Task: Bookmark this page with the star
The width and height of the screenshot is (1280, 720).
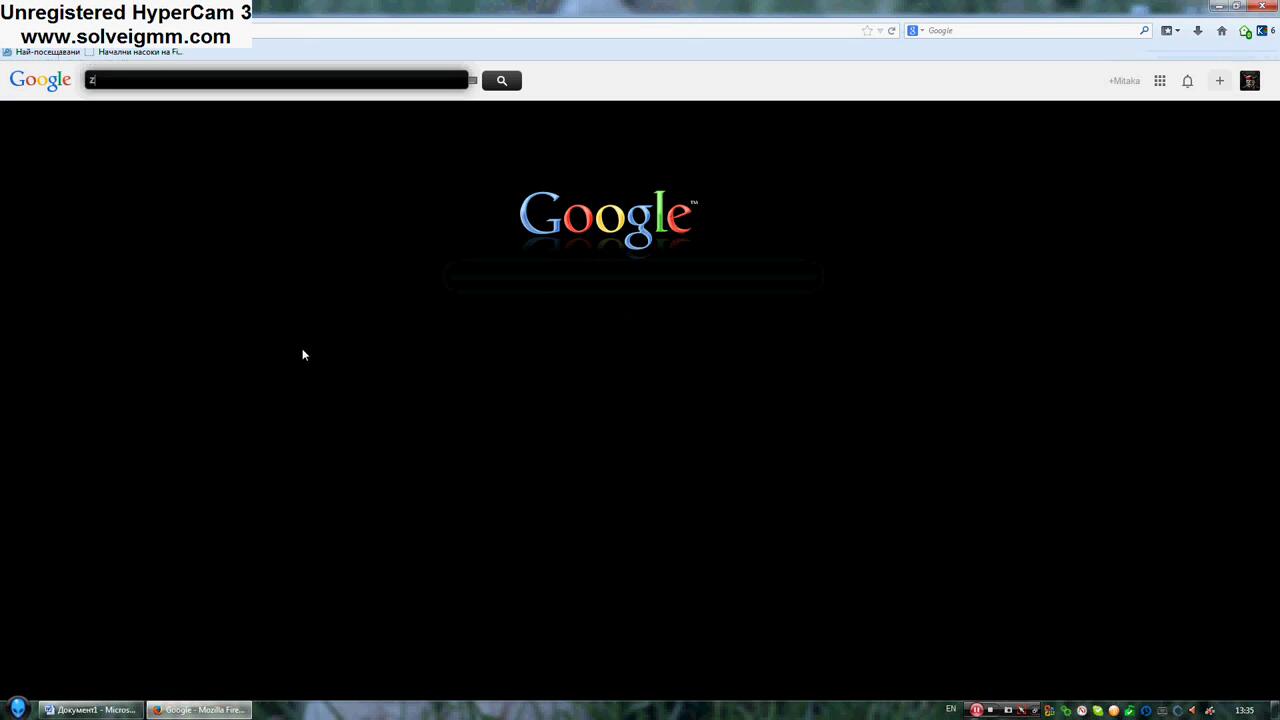Action: tap(866, 31)
